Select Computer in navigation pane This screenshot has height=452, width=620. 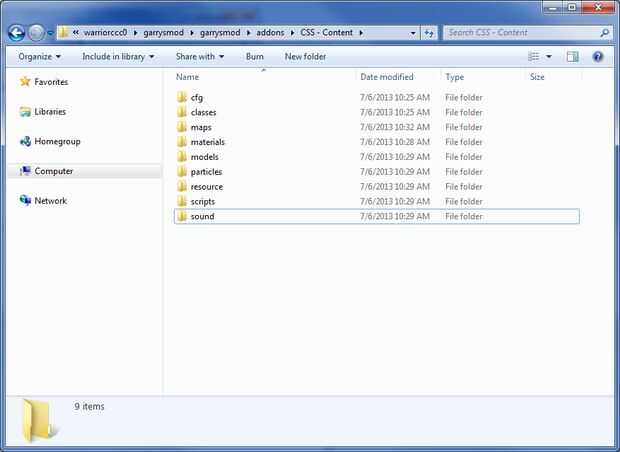(53, 171)
